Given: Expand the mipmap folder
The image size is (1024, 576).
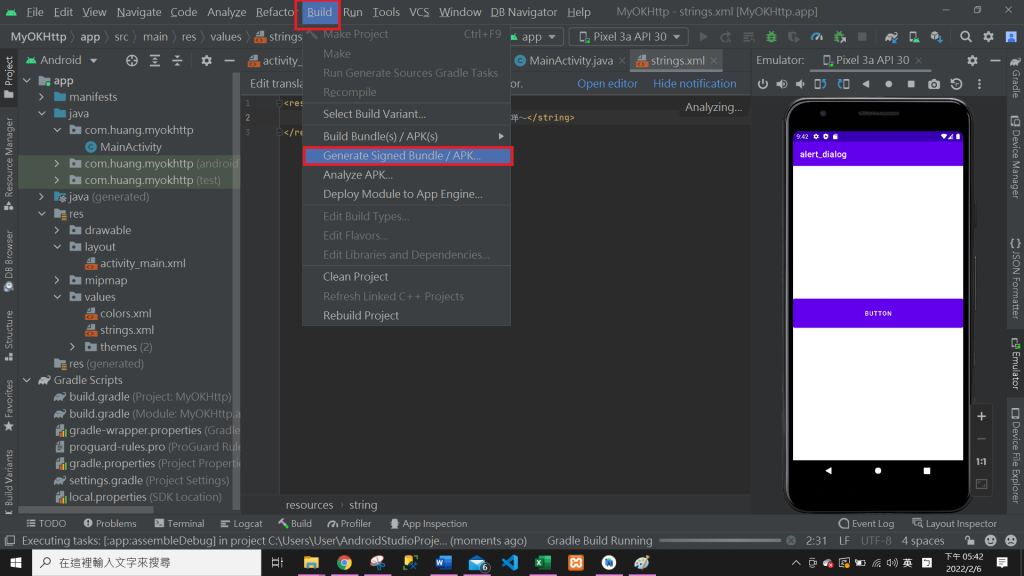Looking at the screenshot, I should (57, 280).
